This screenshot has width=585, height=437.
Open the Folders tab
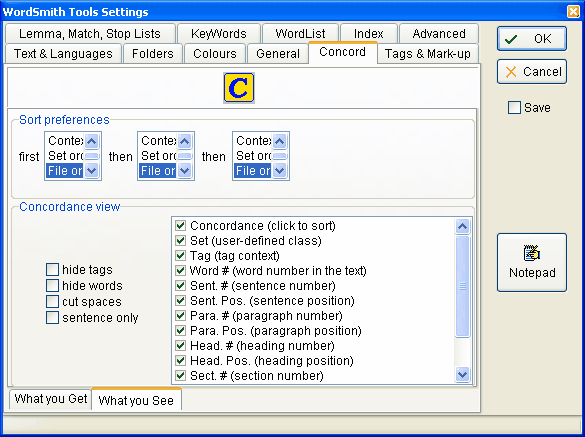(x=153, y=54)
